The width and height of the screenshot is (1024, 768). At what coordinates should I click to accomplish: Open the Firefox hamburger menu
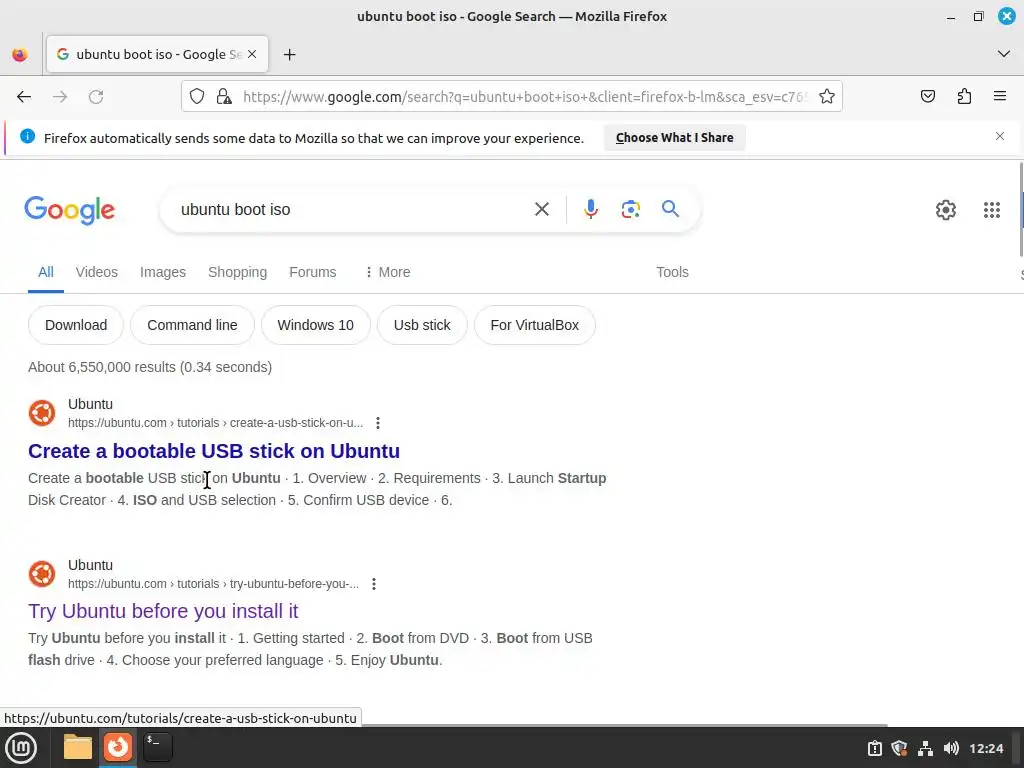[999, 97]
